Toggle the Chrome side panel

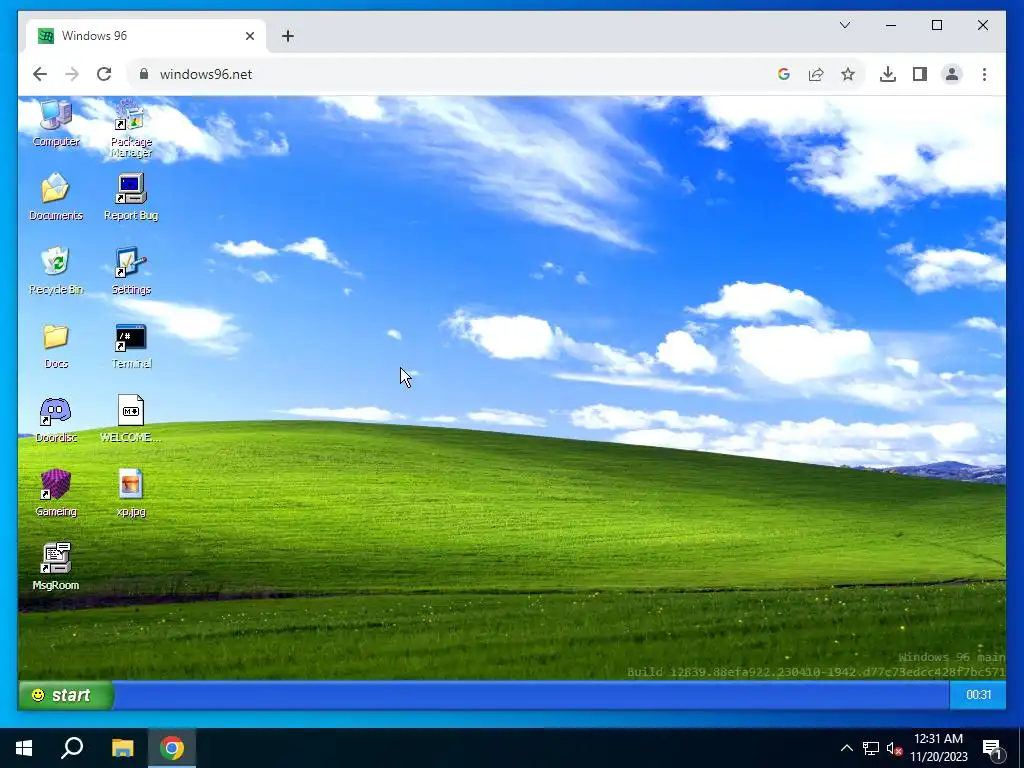[x=920, y=74]
